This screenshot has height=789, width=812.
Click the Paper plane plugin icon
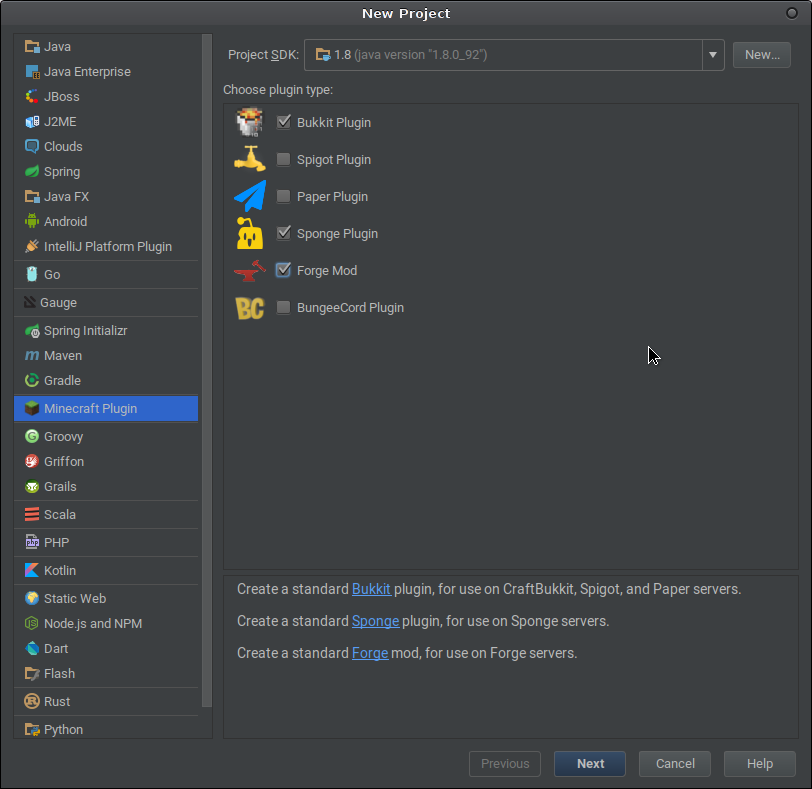(250, 196)
